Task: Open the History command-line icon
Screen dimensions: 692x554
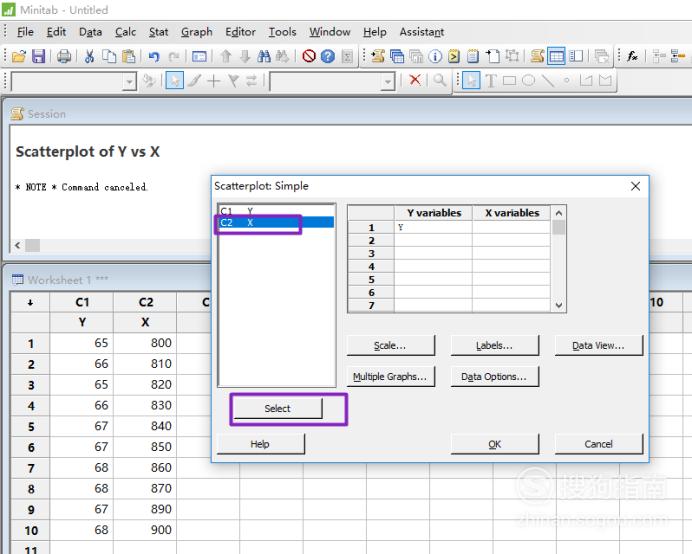Action: [x=454, y=57]
